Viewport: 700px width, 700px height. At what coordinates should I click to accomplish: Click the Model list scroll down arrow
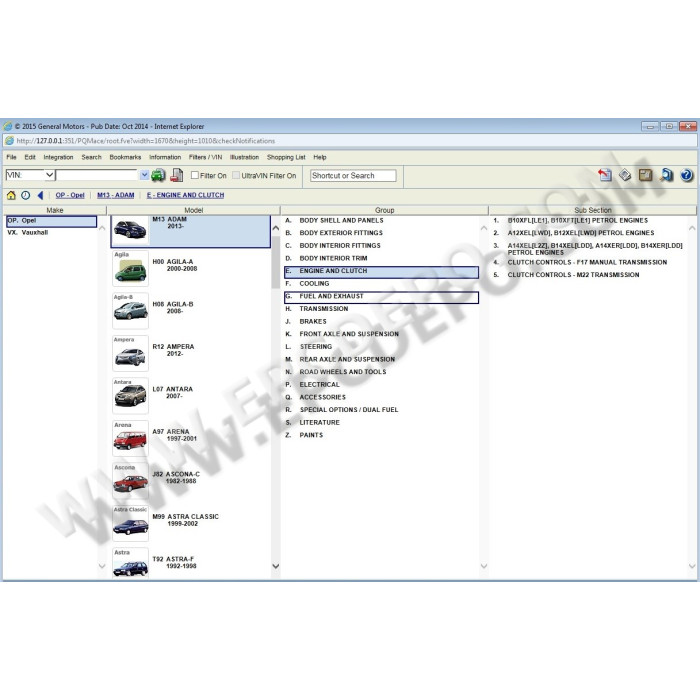click(275, 566)
